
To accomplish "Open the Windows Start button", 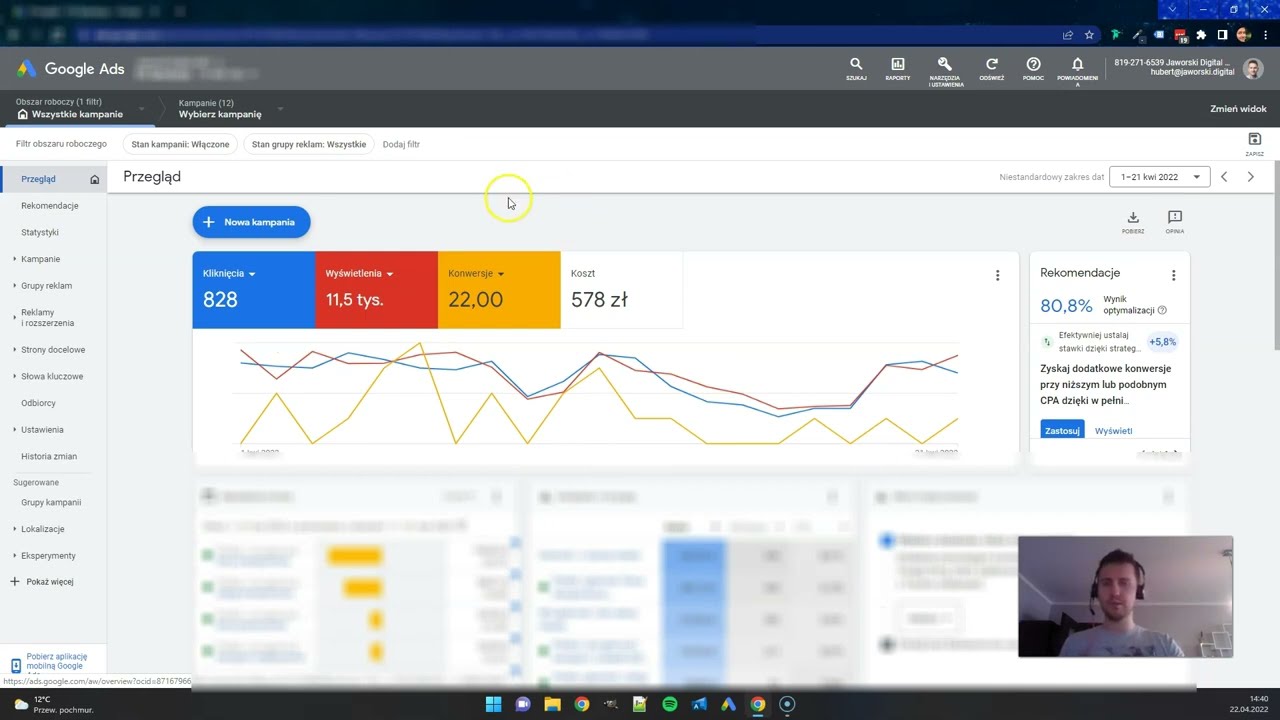I will [x=493, y=704].
